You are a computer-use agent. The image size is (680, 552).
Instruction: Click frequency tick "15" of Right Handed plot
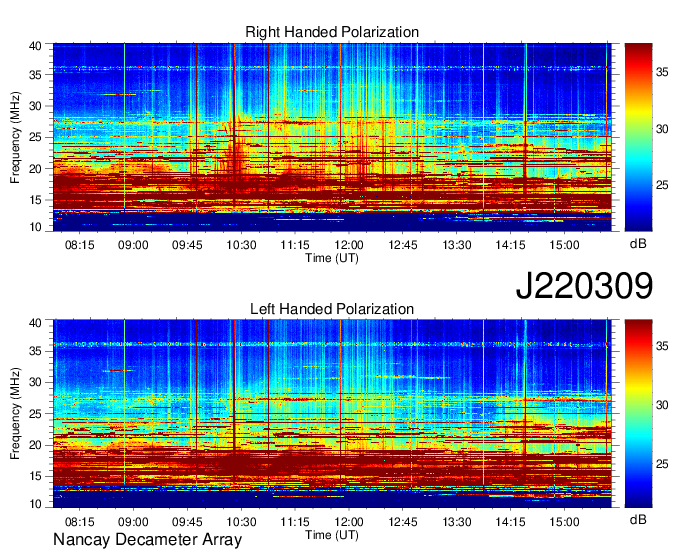pyautogui.click(x=35, y=200)
